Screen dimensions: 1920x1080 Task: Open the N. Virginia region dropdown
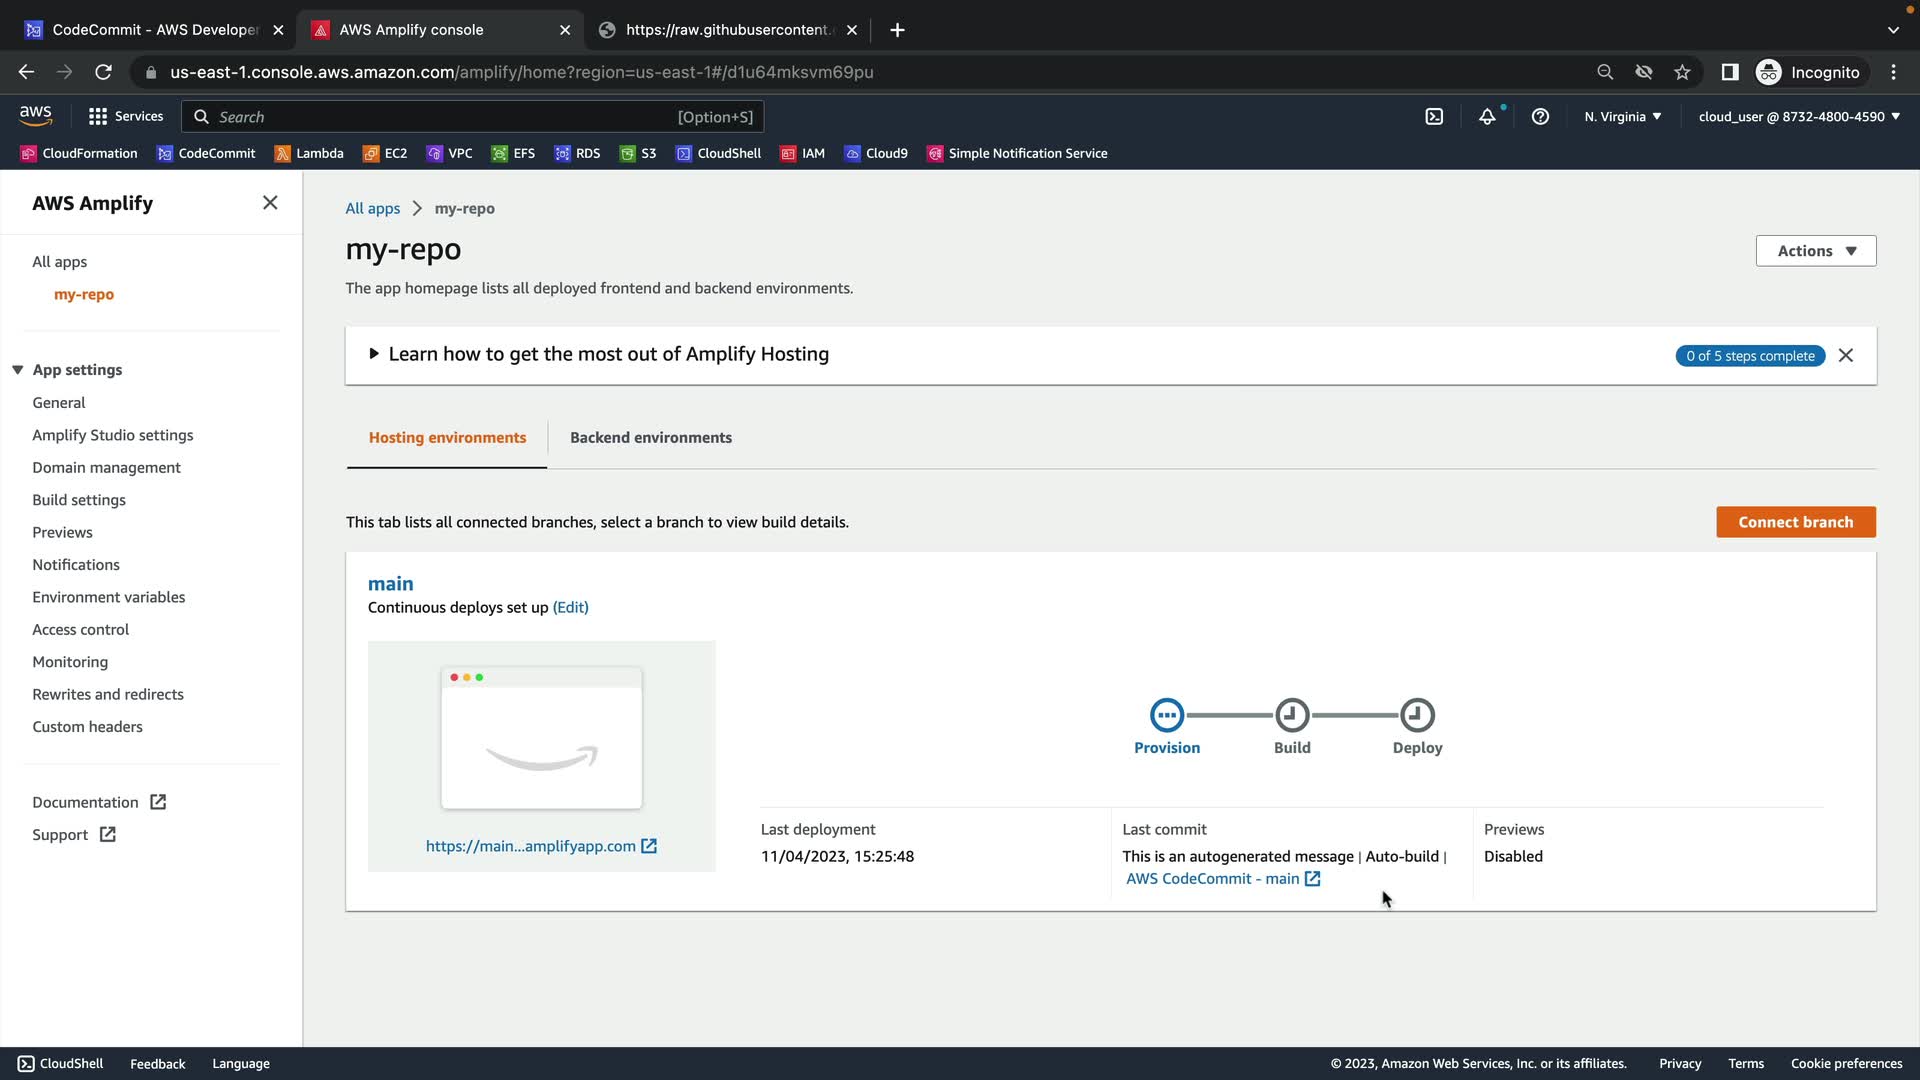tap(1622, 117)
